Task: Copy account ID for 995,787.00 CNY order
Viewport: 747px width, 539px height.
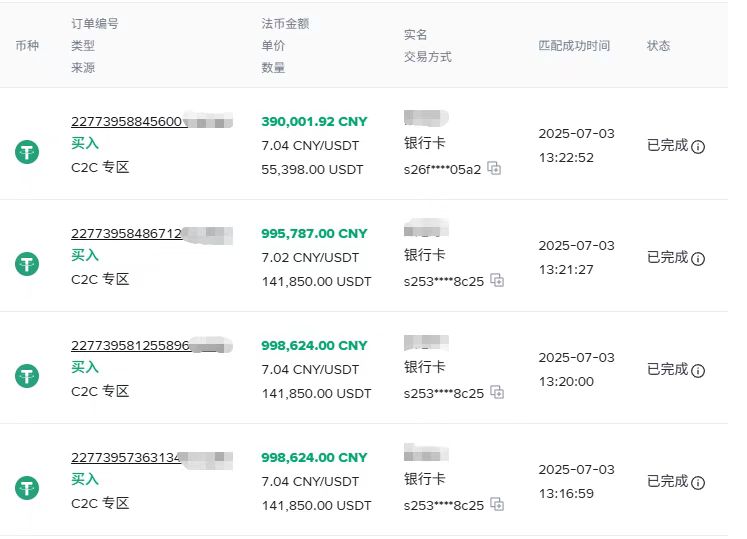Action: click(497, 280)
